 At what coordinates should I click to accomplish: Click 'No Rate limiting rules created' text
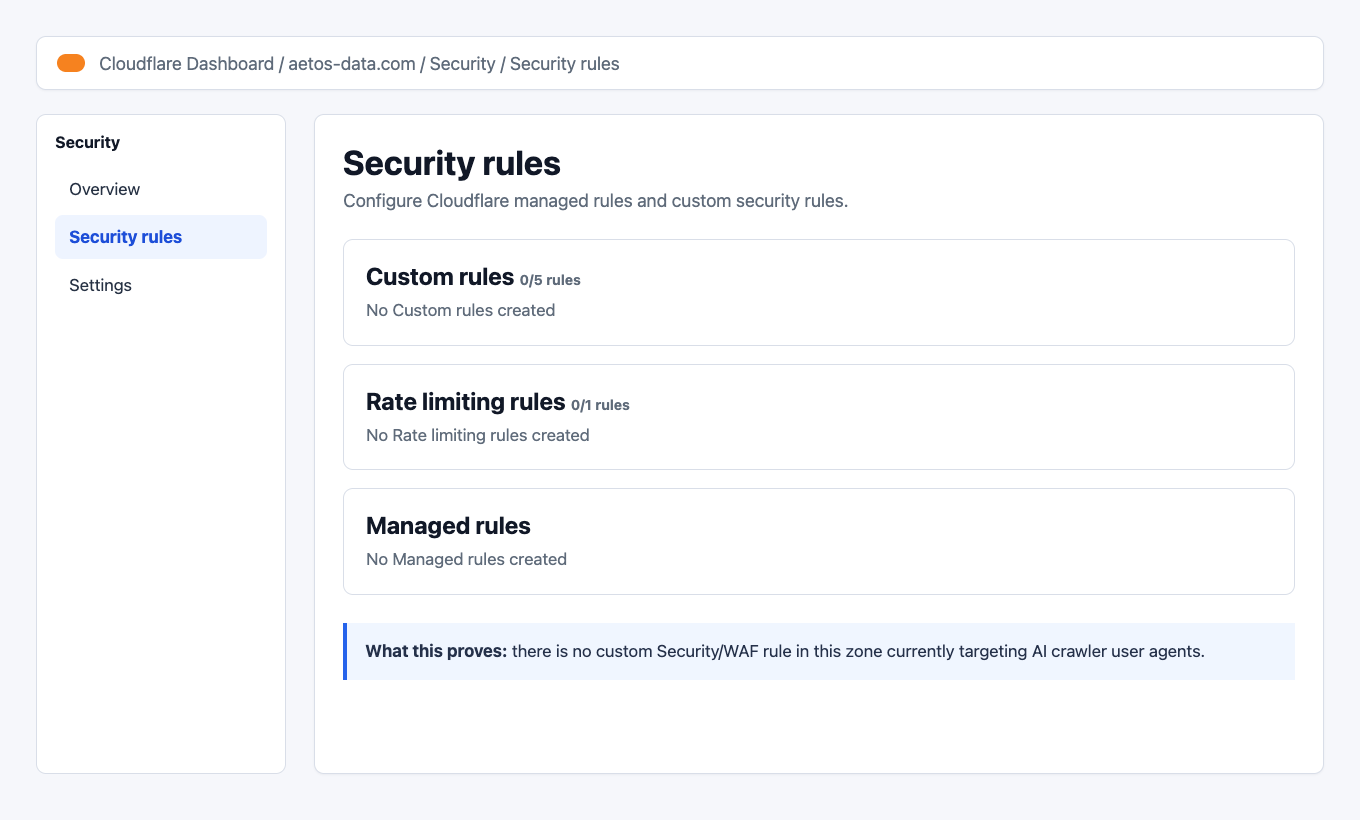coord(478,435)
